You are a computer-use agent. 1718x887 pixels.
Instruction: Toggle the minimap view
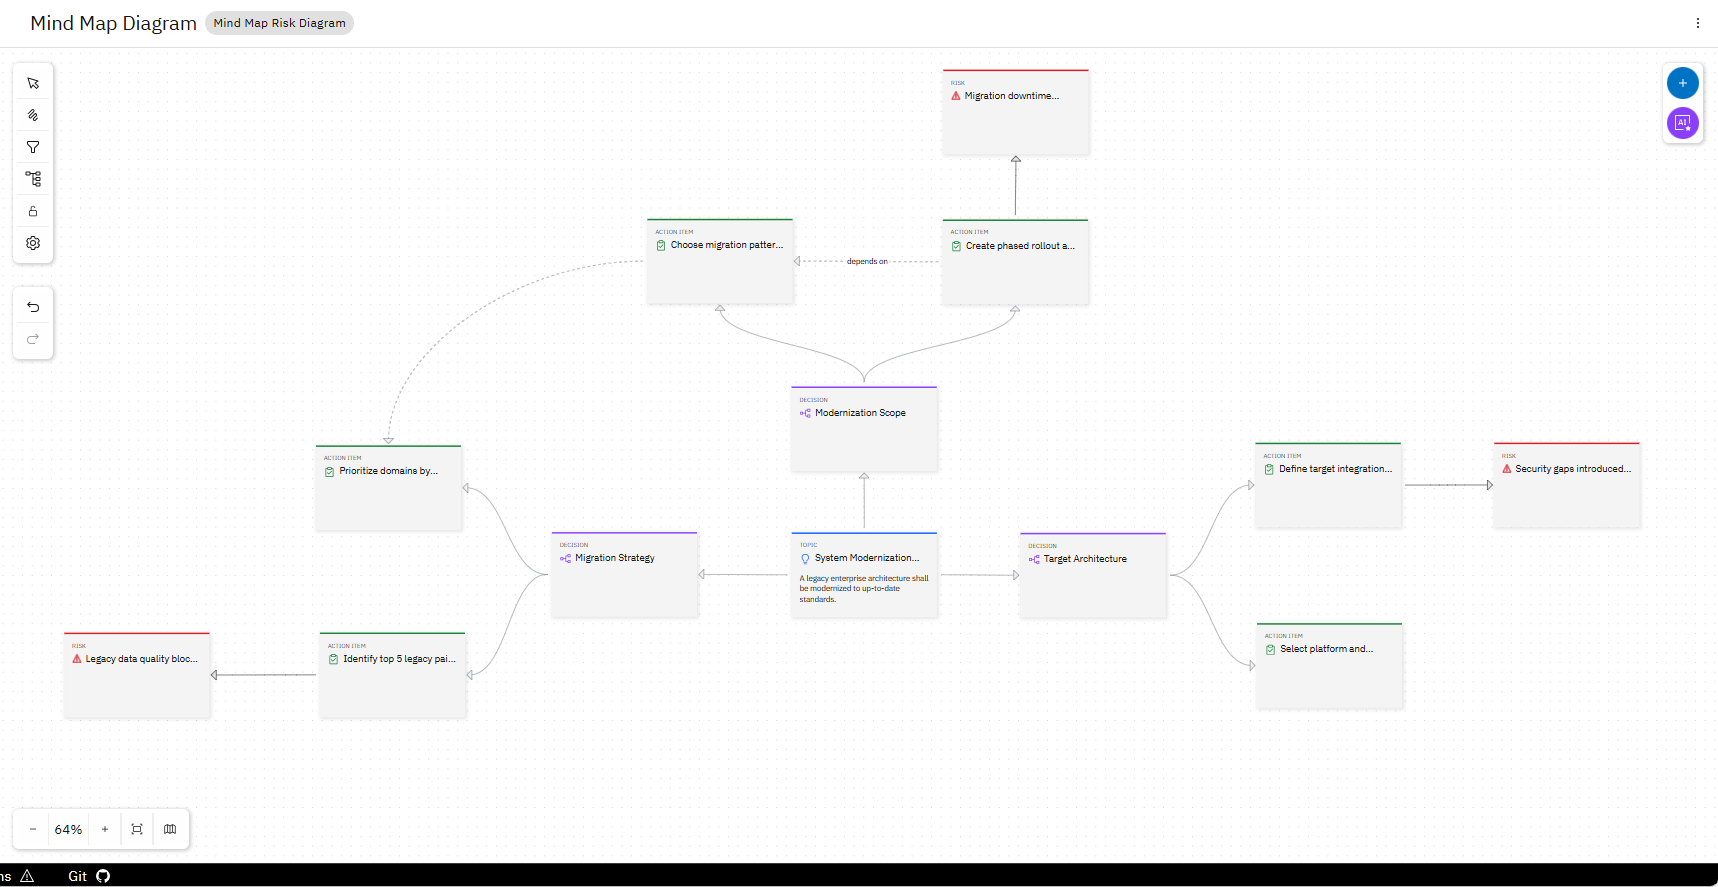(x=170, y=829)
